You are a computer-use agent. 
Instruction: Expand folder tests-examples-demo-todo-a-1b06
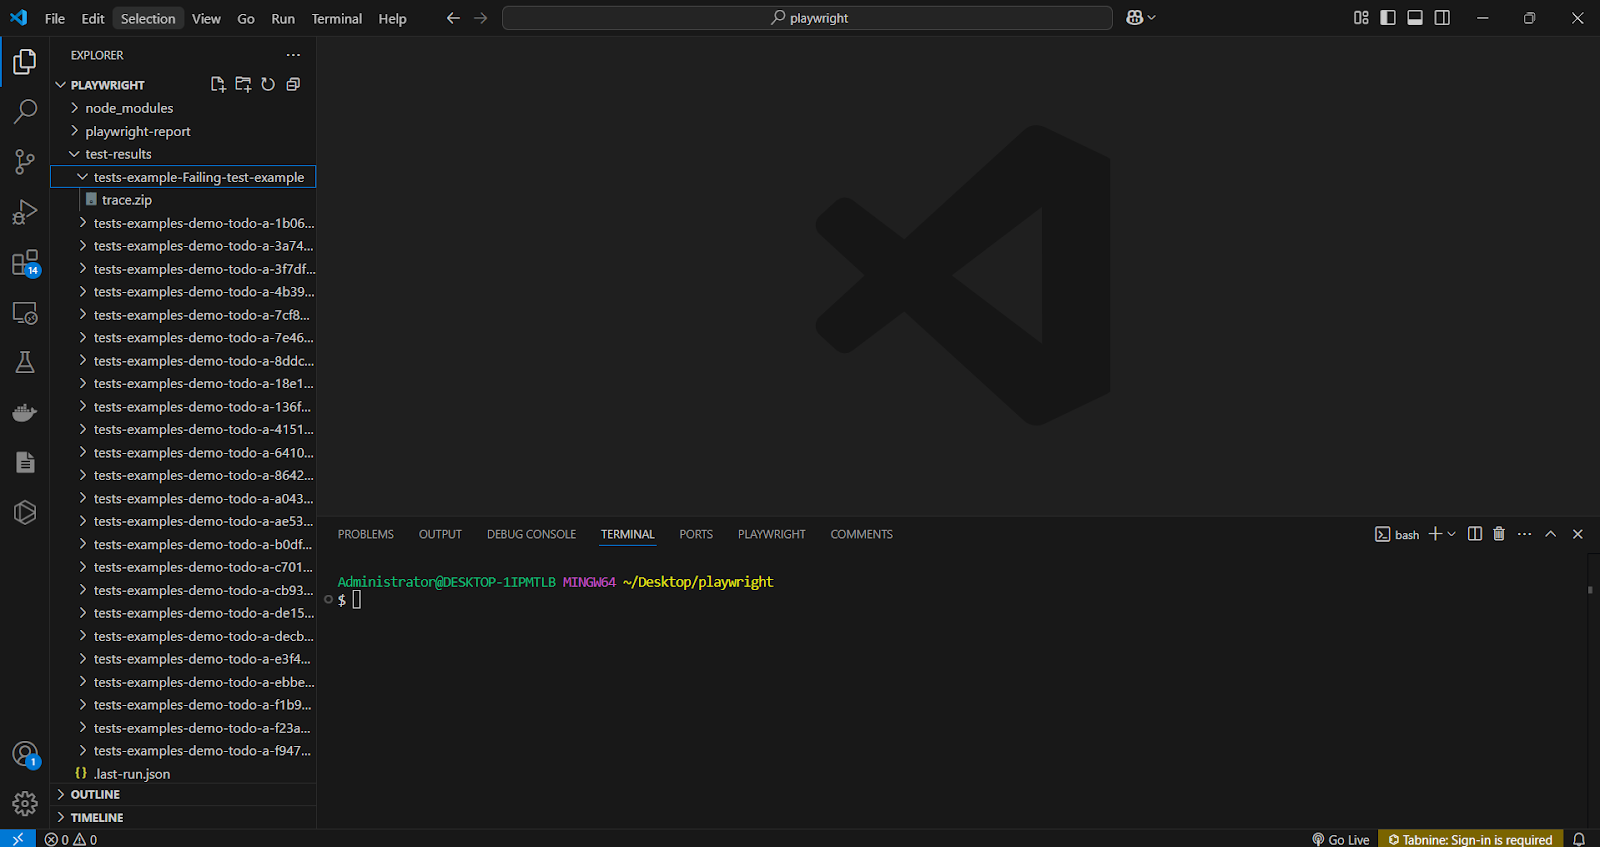(x=183, y=223)
